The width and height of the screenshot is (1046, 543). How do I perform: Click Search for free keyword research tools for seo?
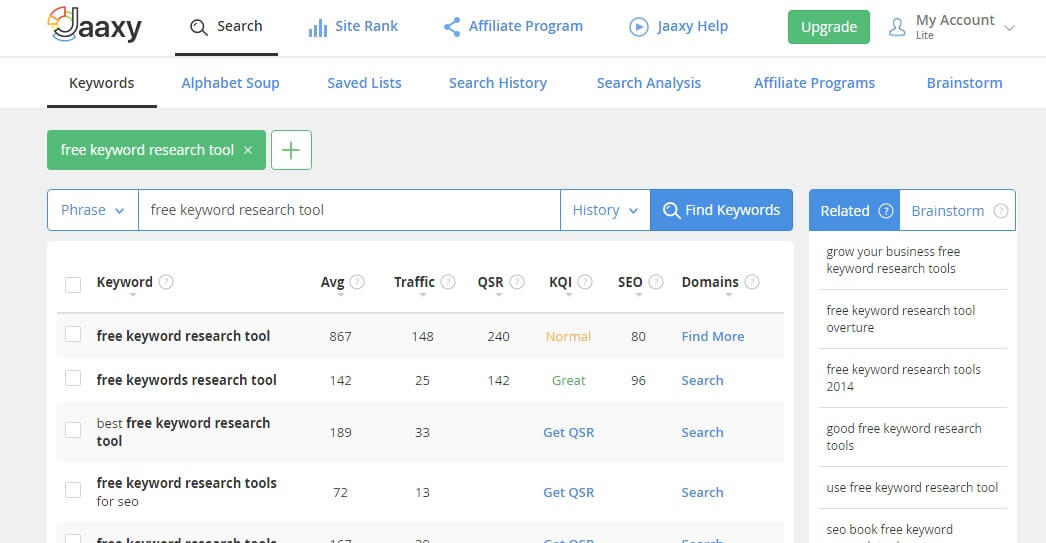(x=702, y=492)
